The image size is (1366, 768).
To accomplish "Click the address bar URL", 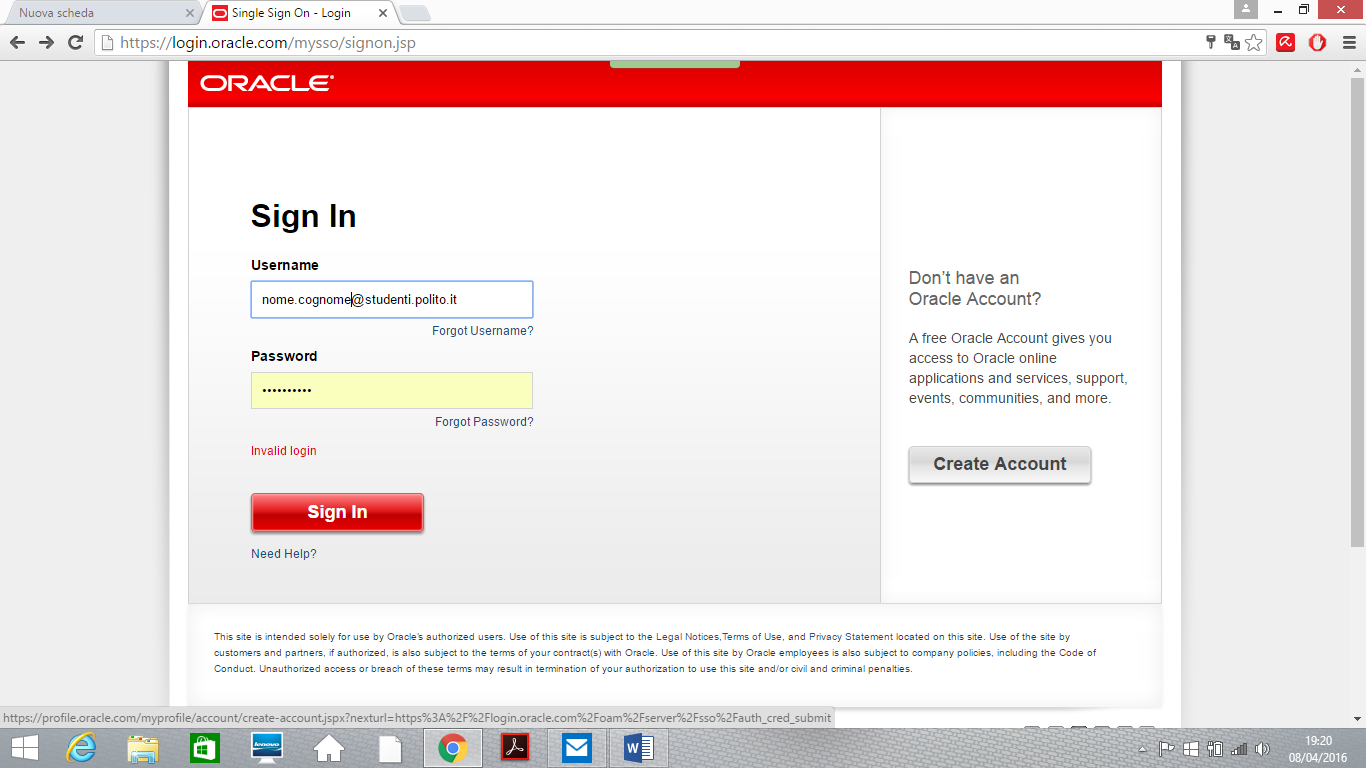I will pos(267,43).
